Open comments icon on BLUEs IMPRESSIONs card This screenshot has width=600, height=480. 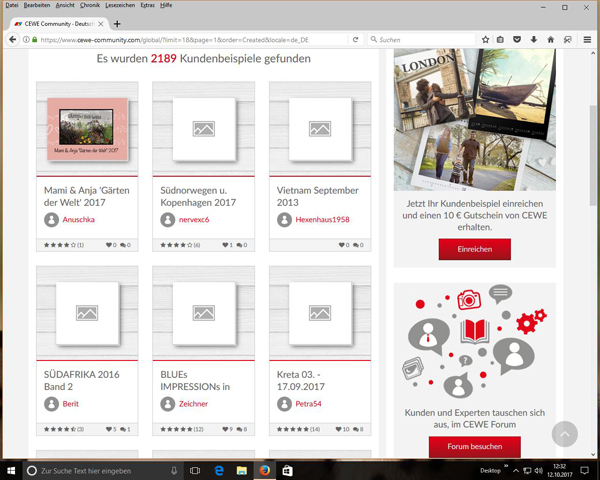coord(239,429)
